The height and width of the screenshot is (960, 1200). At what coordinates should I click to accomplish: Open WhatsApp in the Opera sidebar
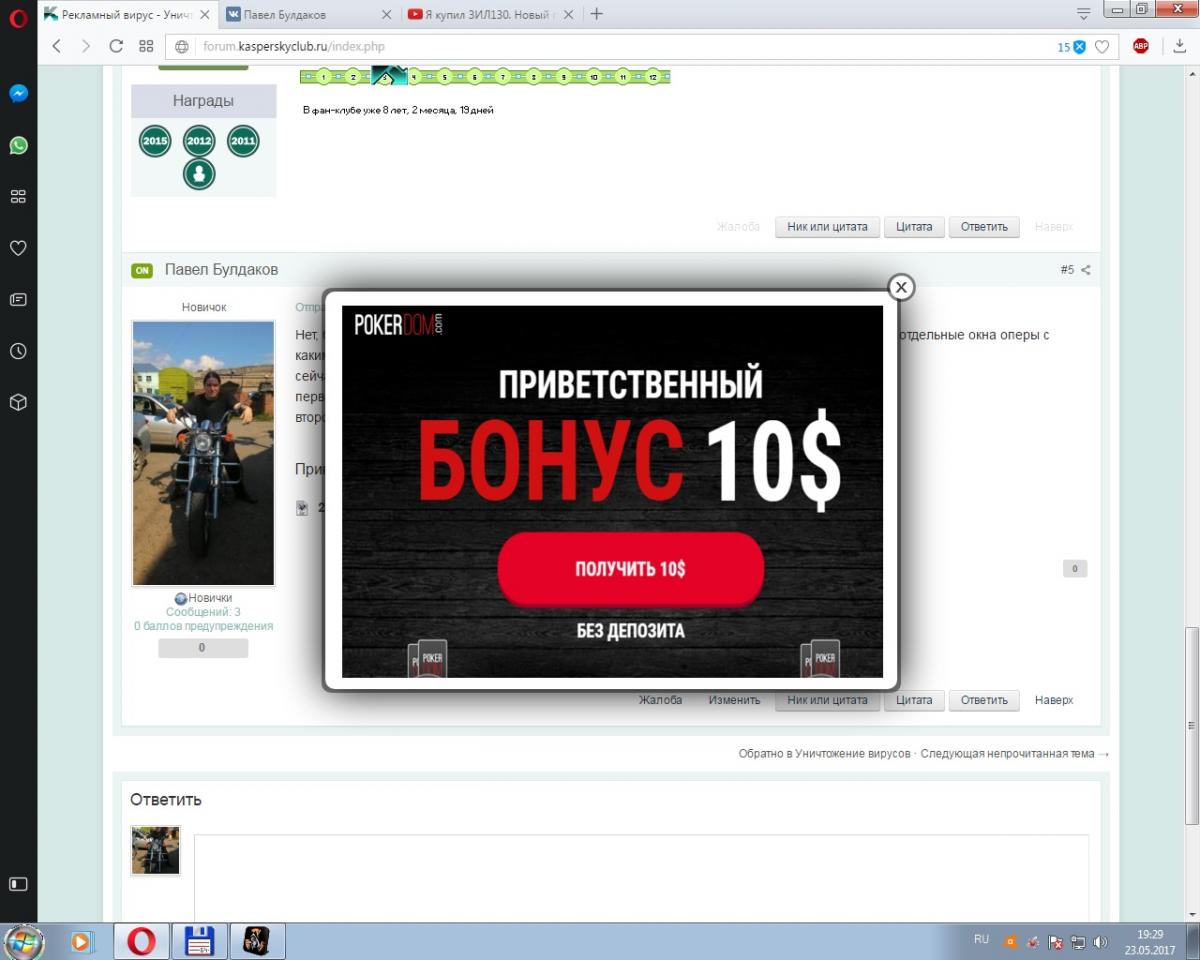(18, 145)
